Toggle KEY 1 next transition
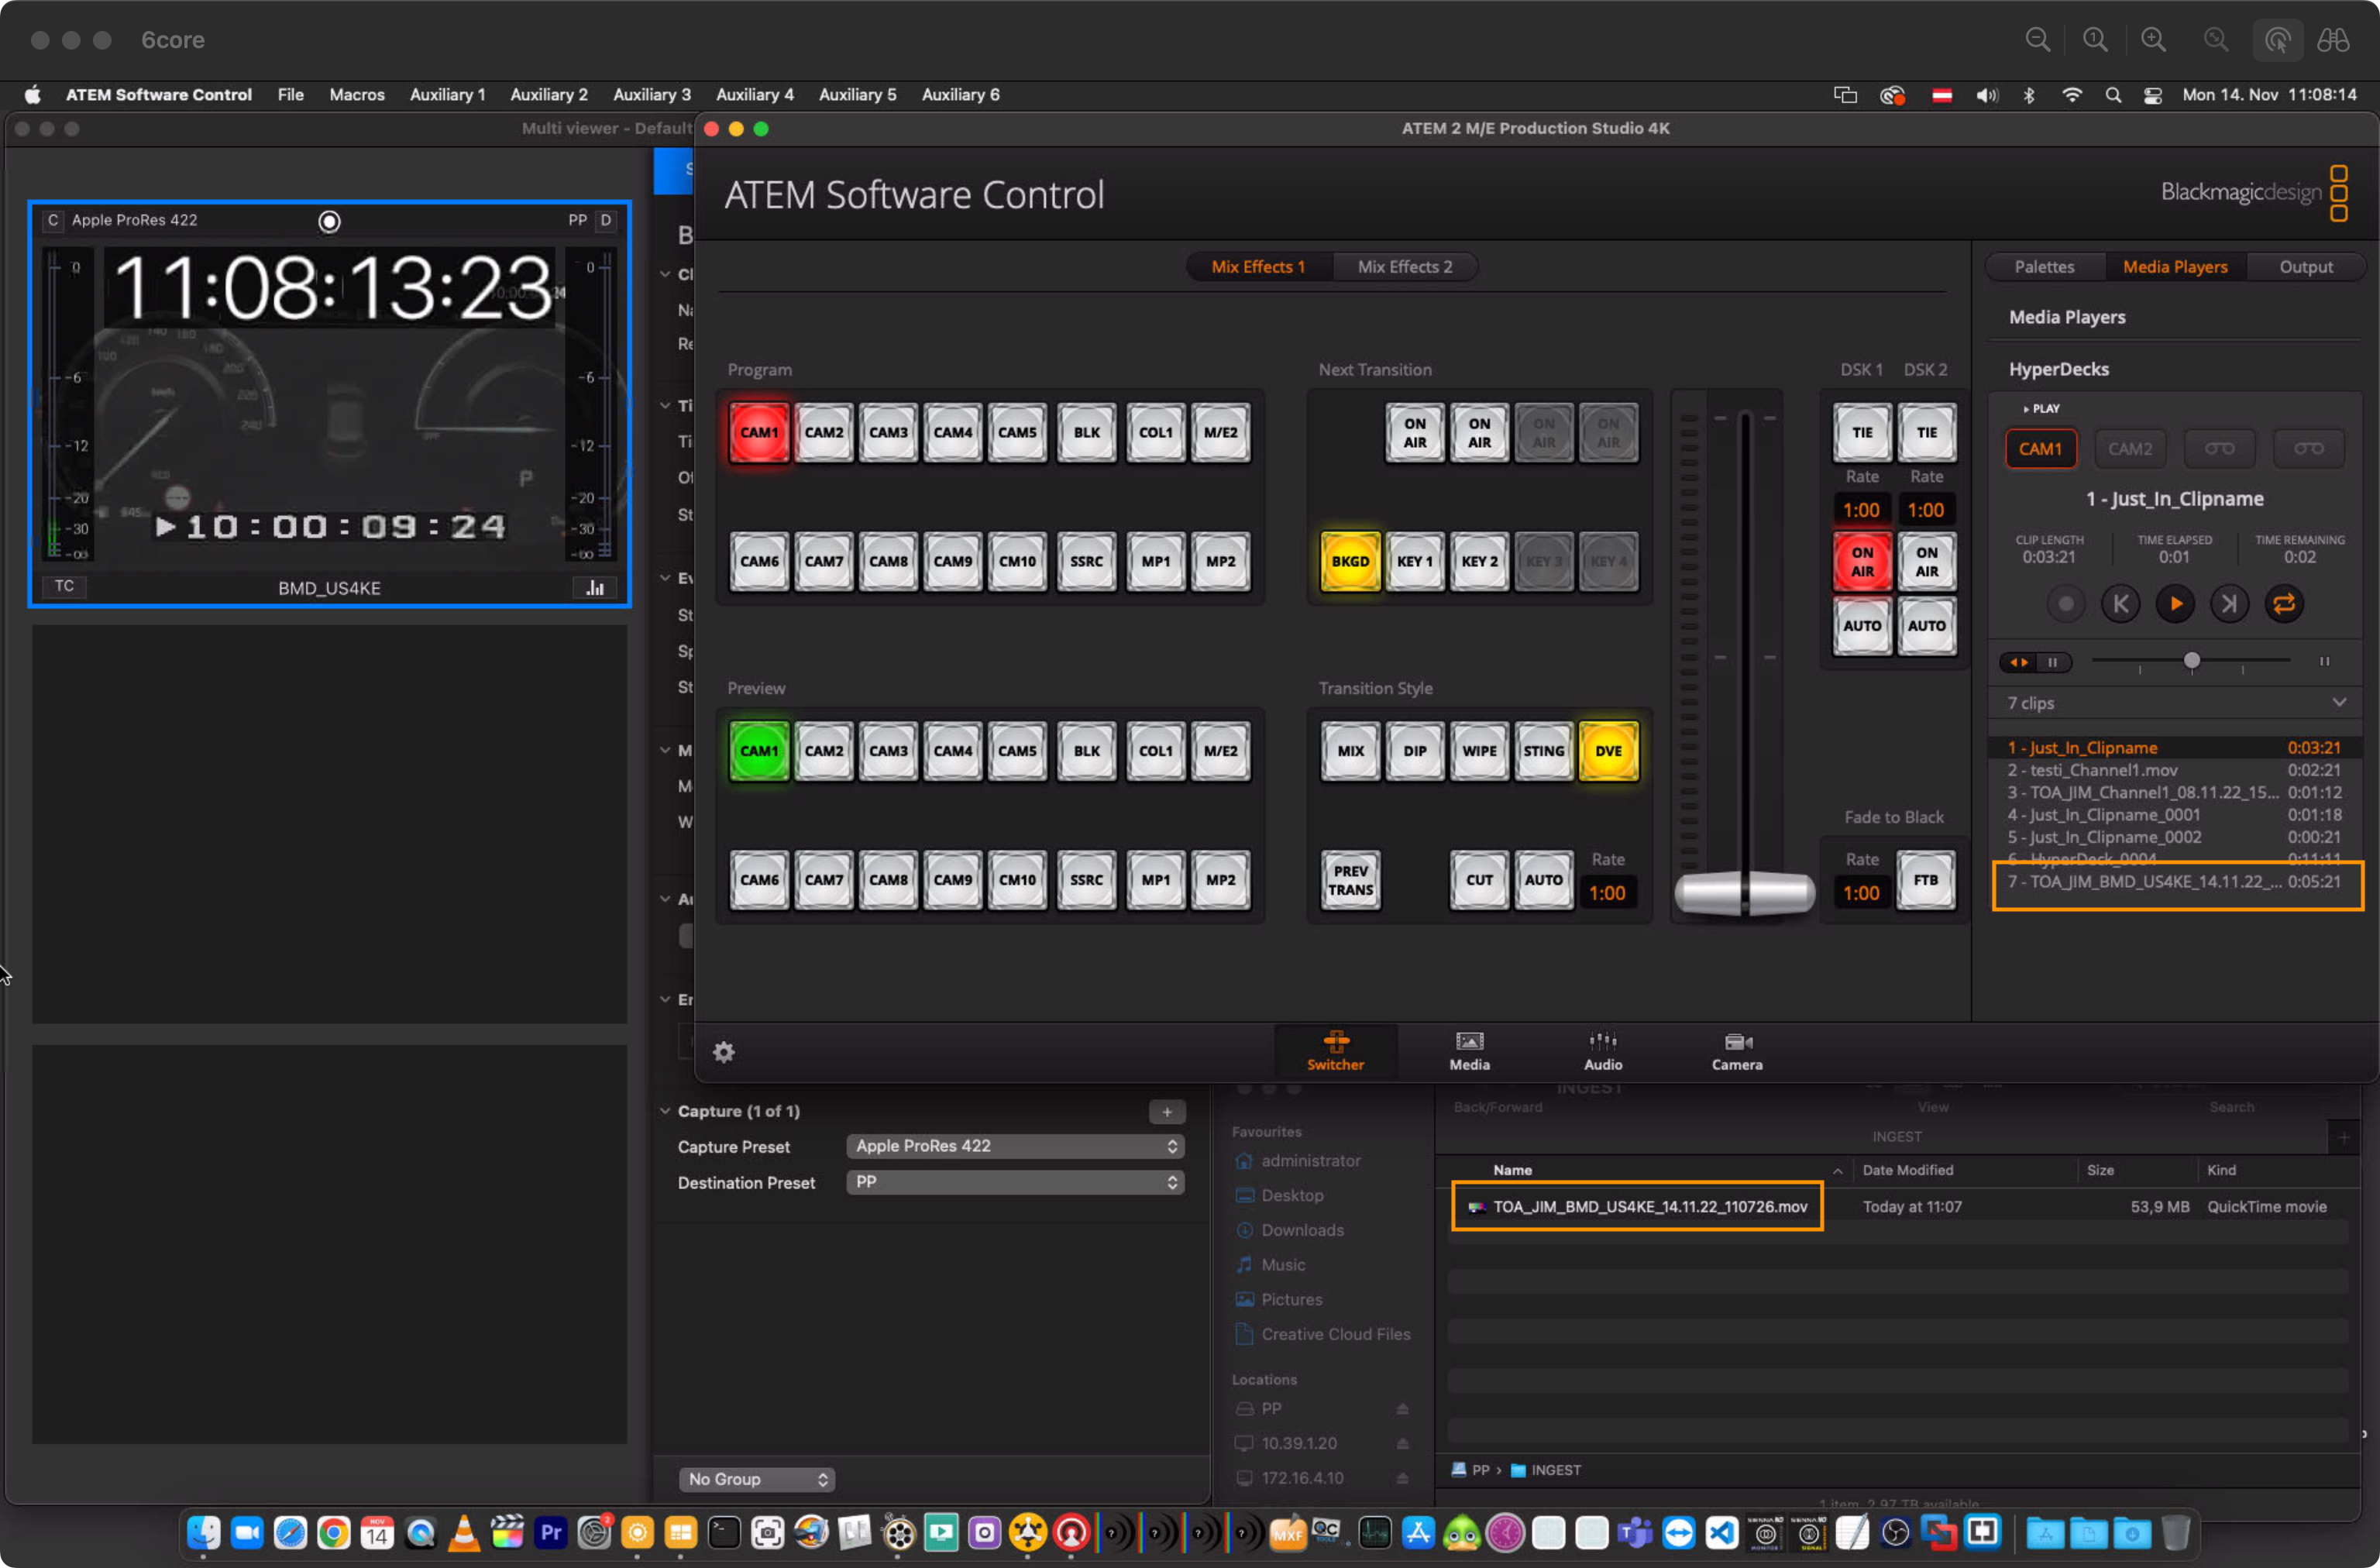This screenshot has height=1568, width=2380. tap(1414, 561)
